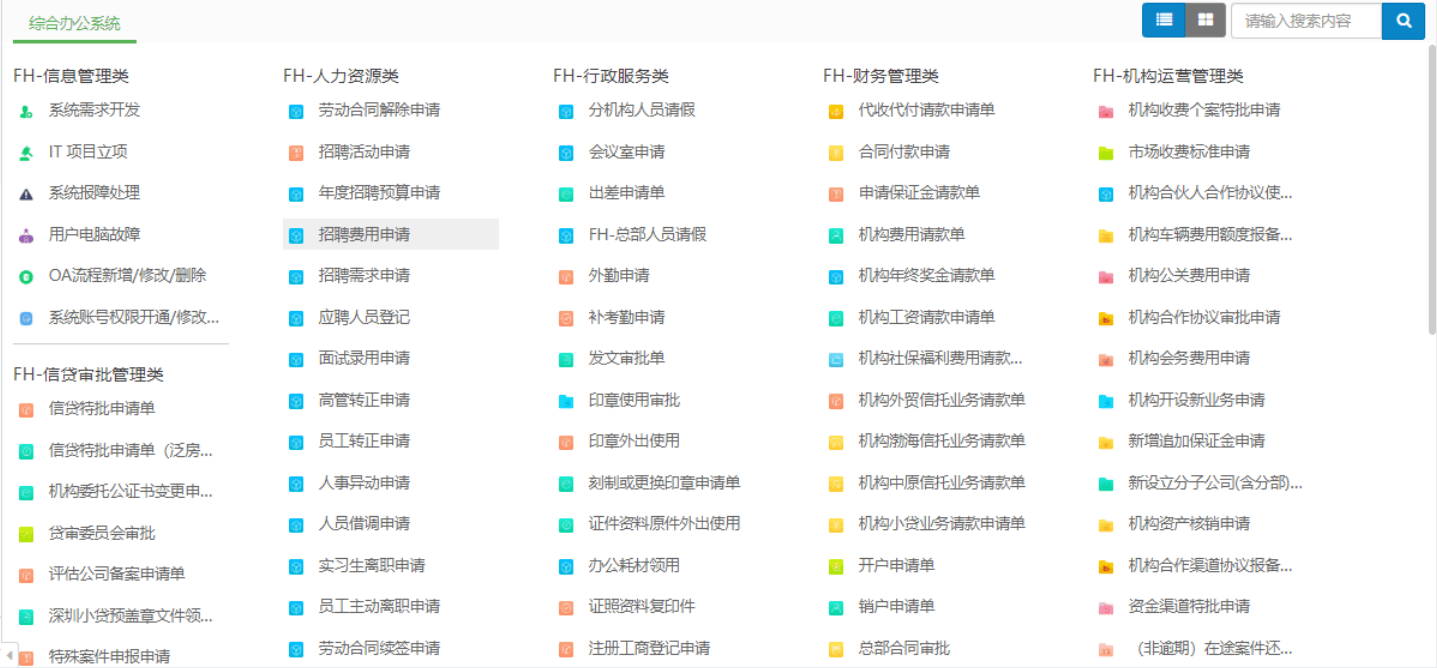Click the 资金渠道特批申请 icon
Screen dimensions: 1437x668
(1183, 605)
